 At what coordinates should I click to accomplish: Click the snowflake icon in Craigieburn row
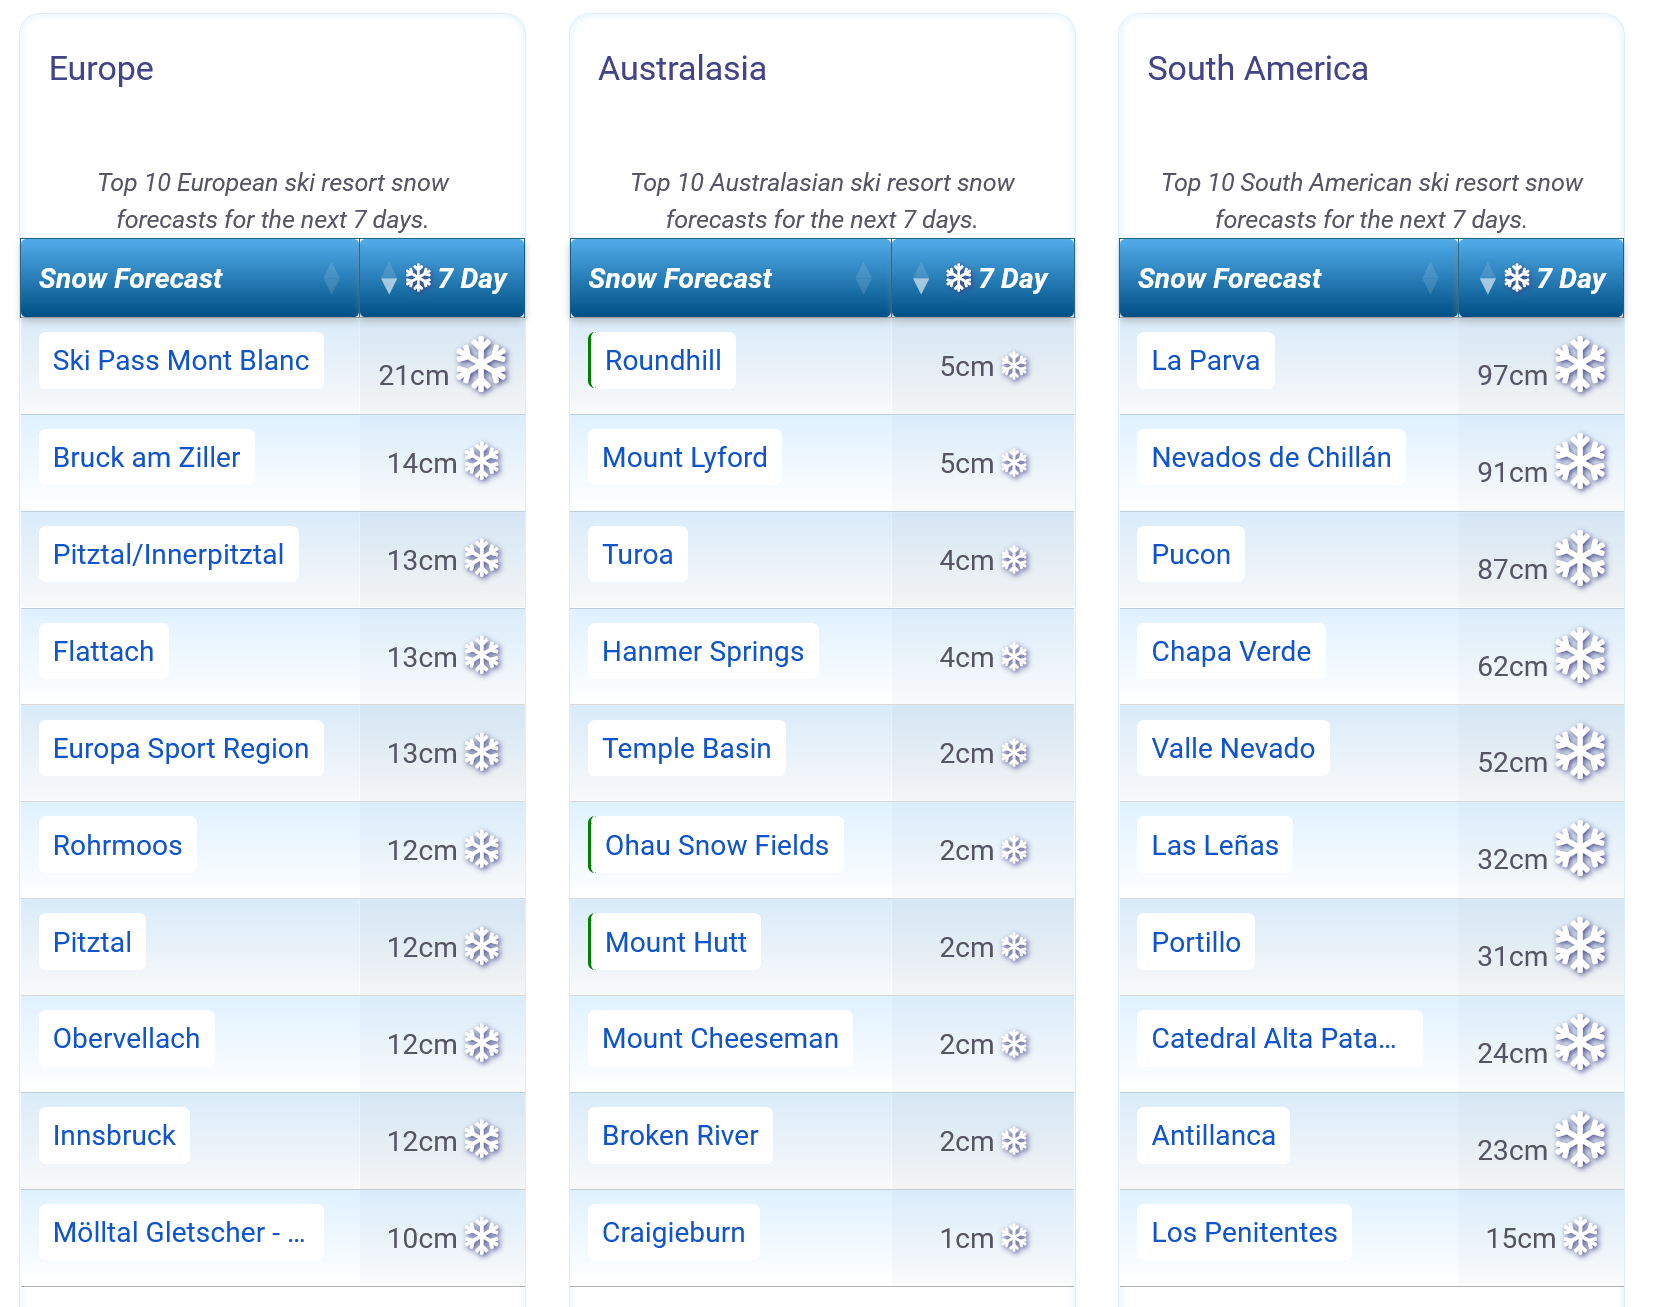click(x=1015, y=1239)
